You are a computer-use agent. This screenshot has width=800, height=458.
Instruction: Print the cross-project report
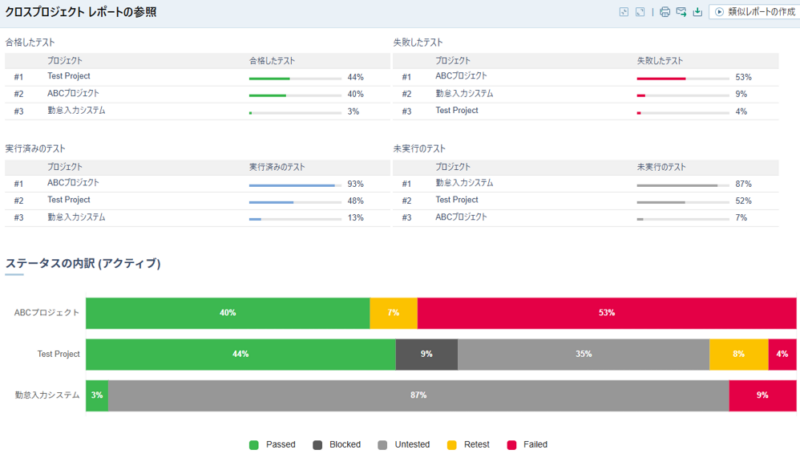[665, 12]
